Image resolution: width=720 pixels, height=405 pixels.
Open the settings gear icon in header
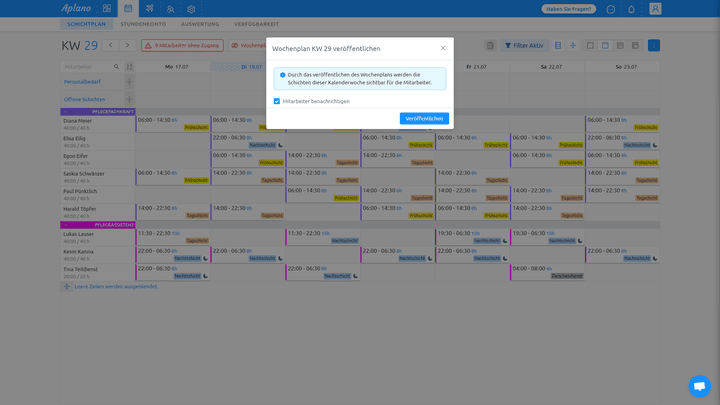click(191, 8)
